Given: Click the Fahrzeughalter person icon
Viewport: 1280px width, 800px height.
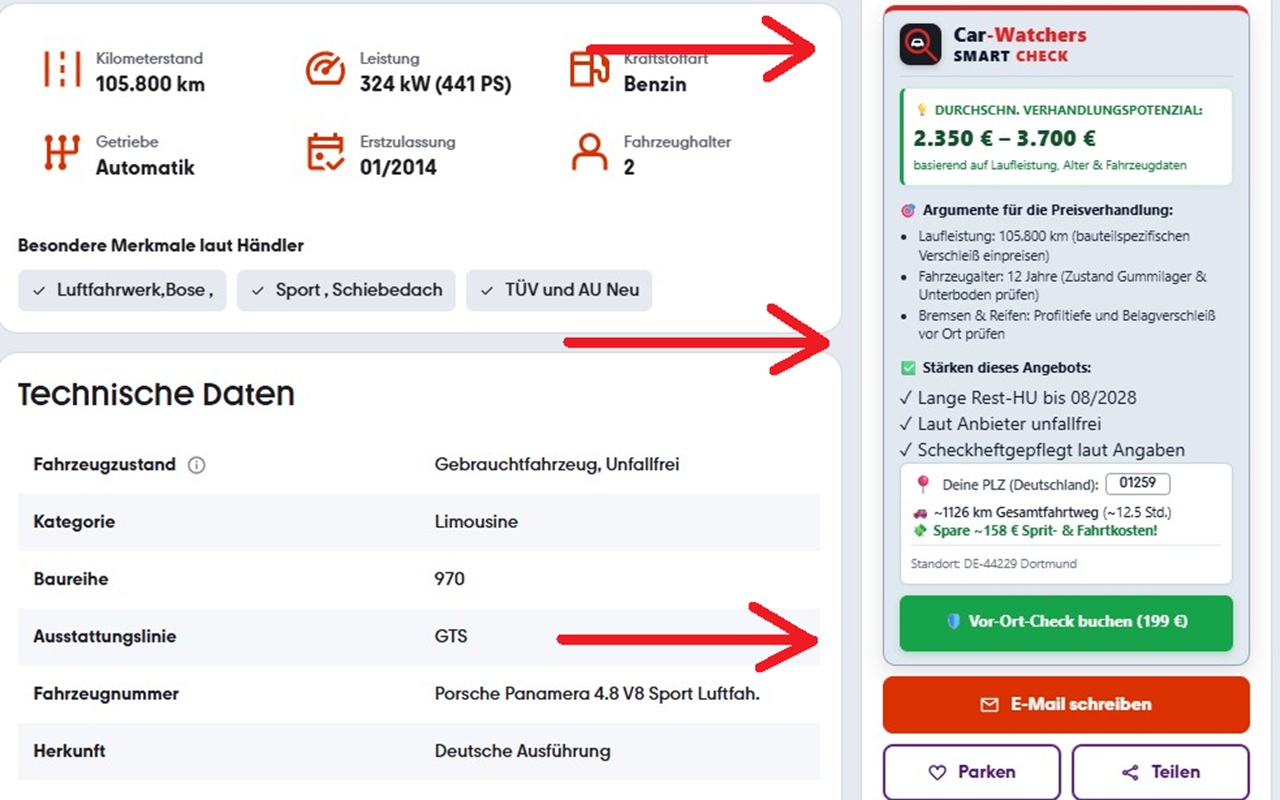Looking at the screenshot, I should [589, 153].
